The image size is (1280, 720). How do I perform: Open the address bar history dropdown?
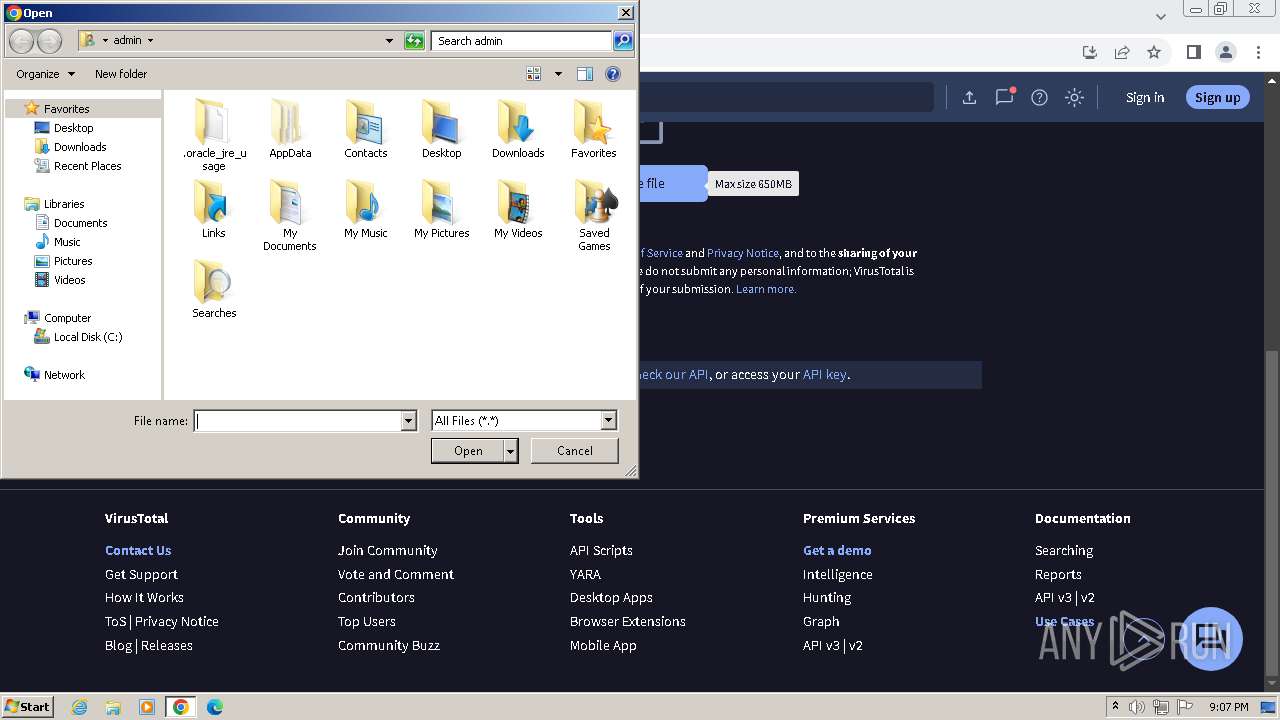(x=389, y=41)
